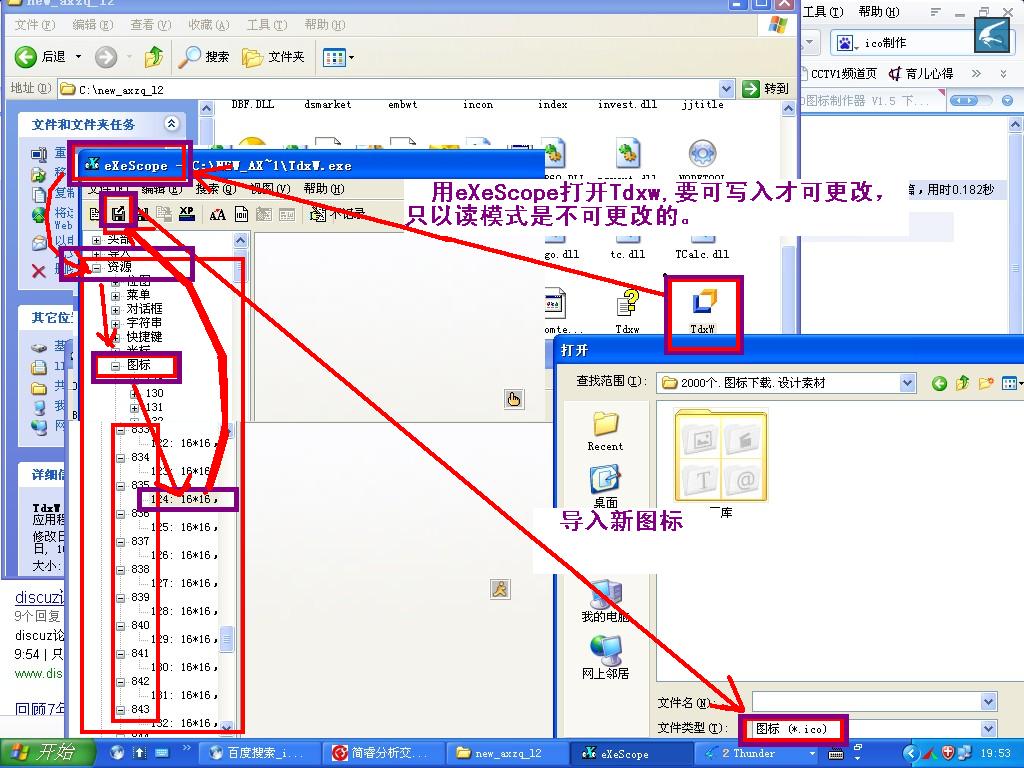Click the red shield tray icon
The image size is (1024, 768).
click(x=948, y=753)
